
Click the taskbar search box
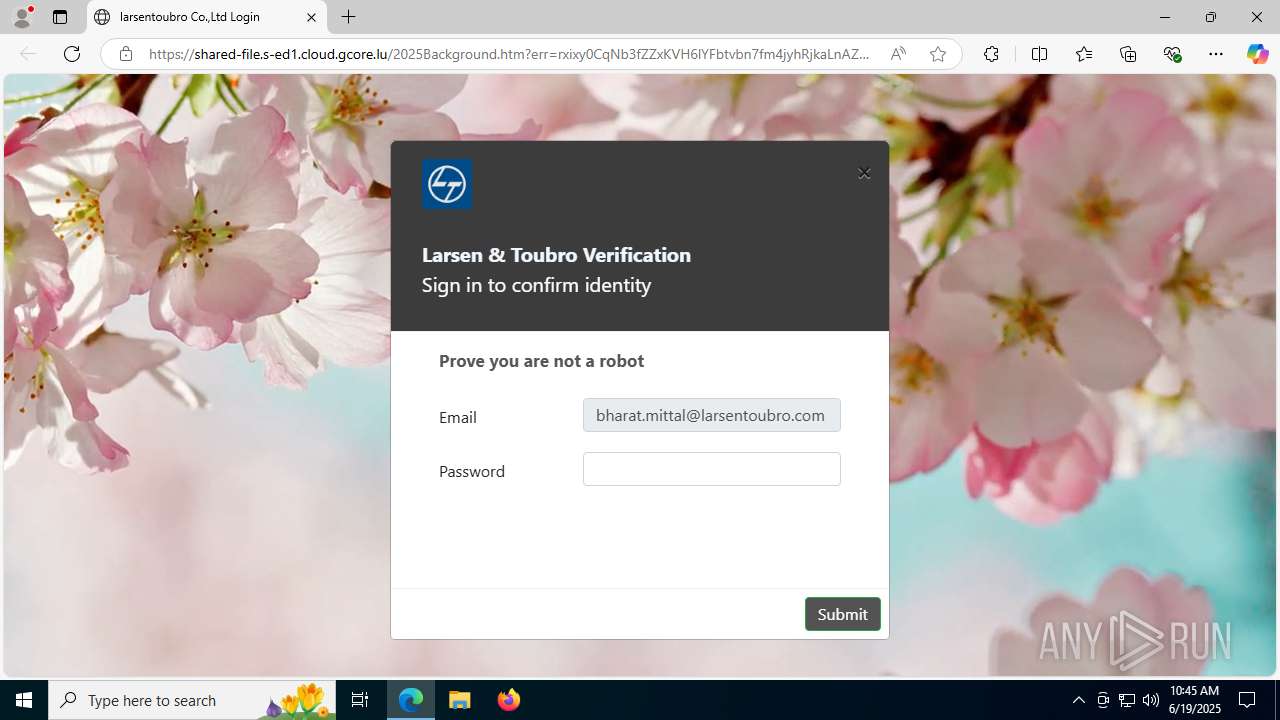[x=192, y=700]
